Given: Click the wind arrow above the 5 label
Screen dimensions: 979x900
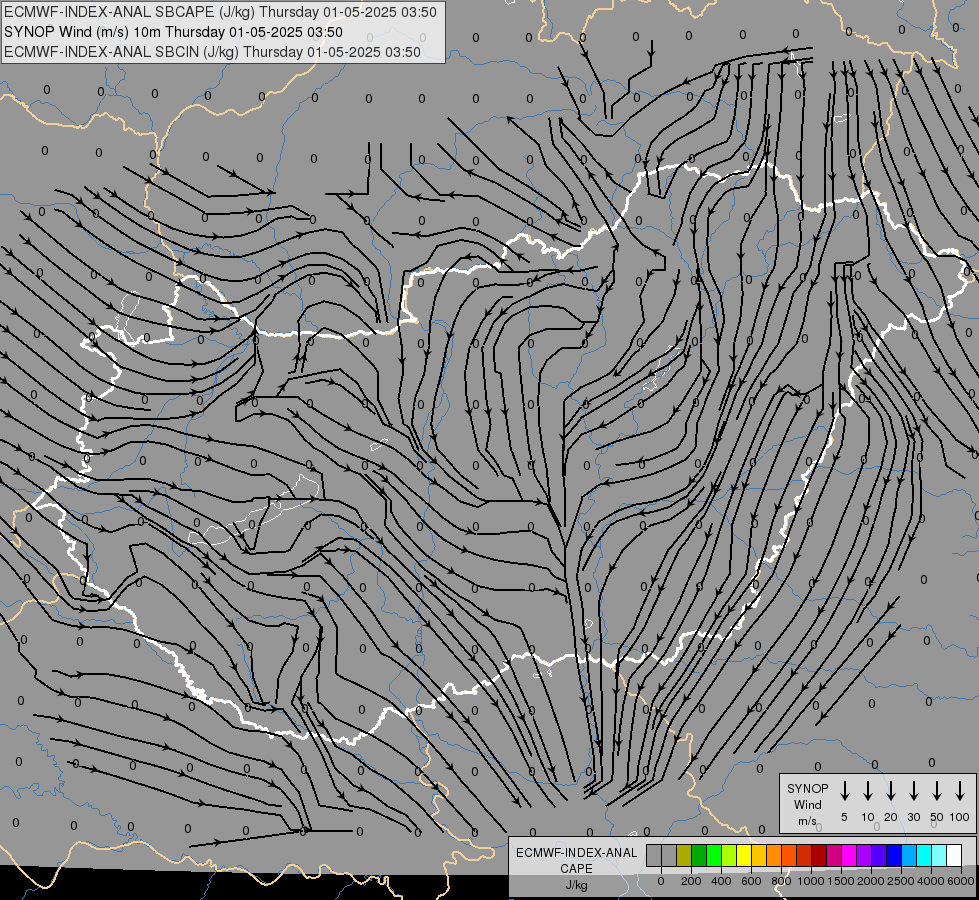Looking at the screenshot, I should pos(844,791).
